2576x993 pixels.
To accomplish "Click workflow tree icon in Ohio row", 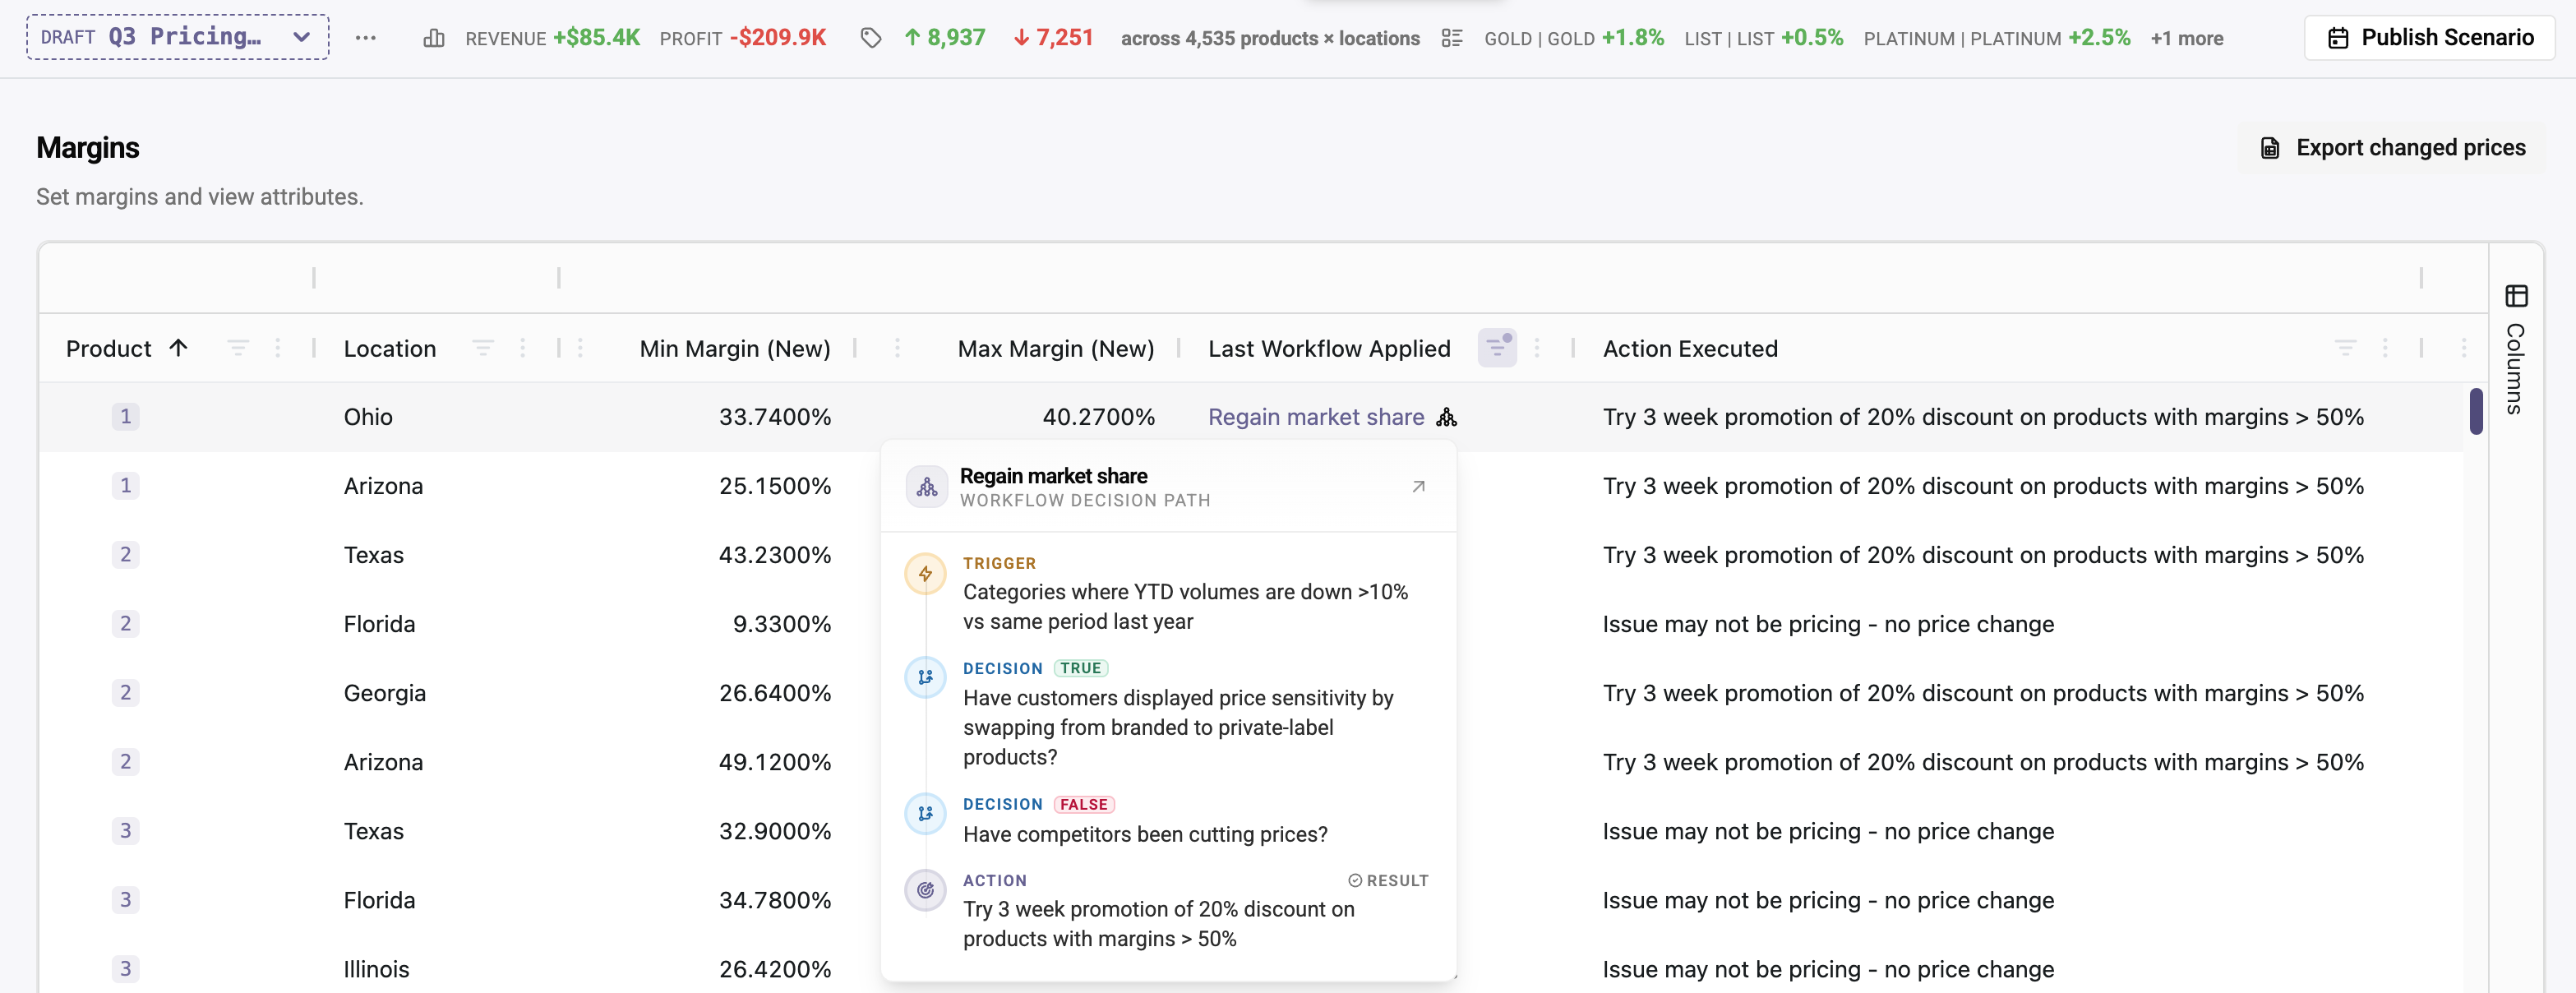I will (x=1446, y=417).
